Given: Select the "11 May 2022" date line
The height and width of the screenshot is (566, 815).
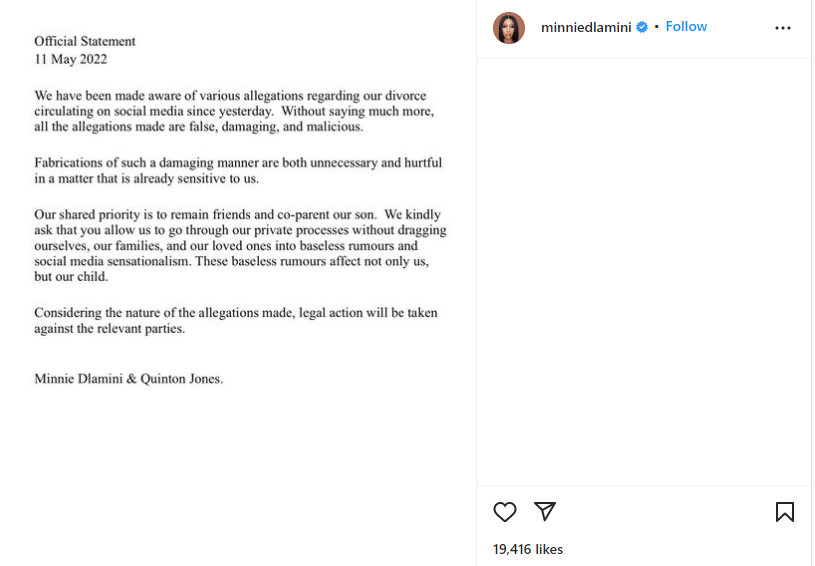Looking at the screenshot, I should pyautogui.click(x=71, y=59).
